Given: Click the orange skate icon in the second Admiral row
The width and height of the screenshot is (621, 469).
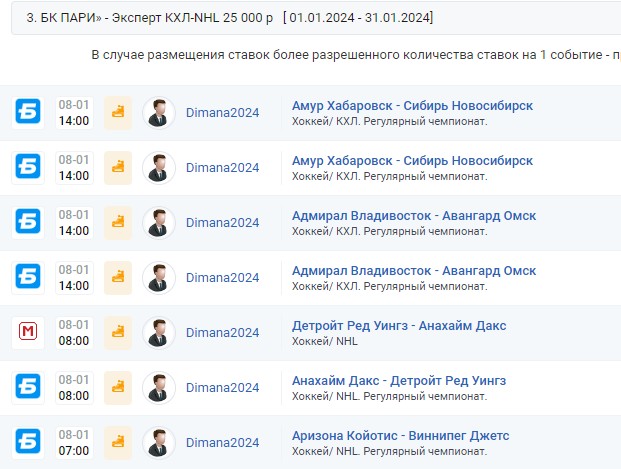Looking at the screenshot, I should [x=118, y=278].
